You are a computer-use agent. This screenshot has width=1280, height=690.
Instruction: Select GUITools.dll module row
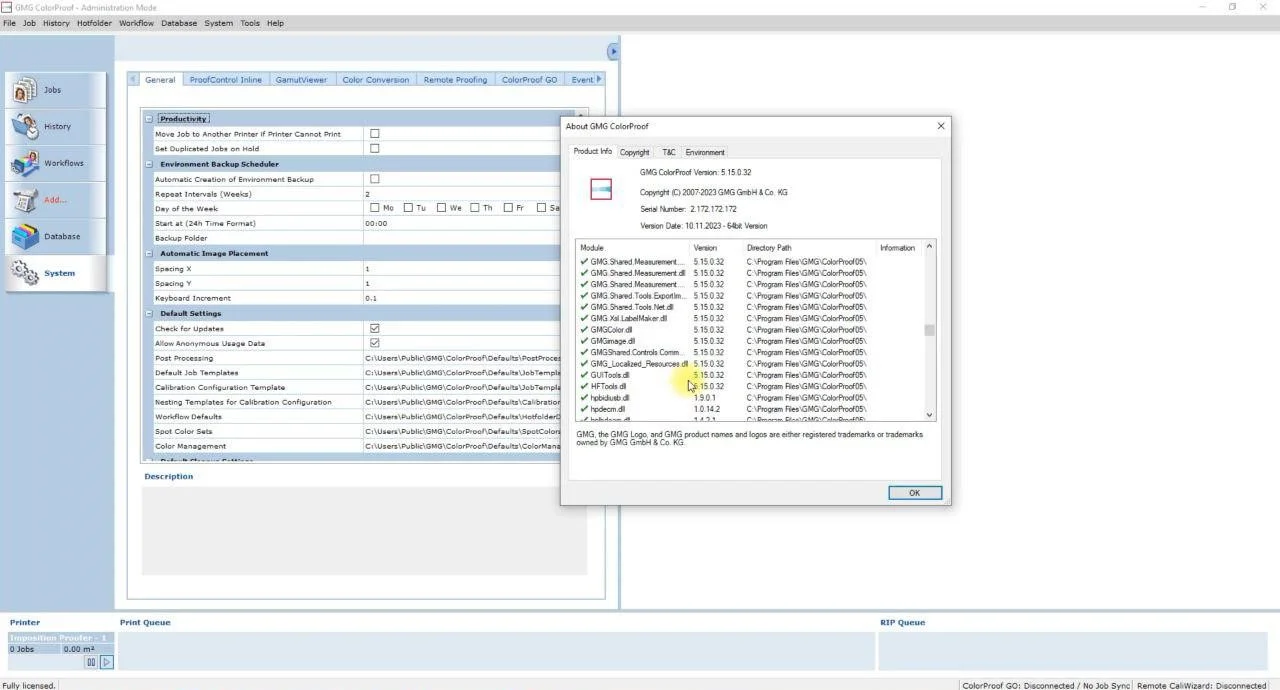click(x=750, y=375)
